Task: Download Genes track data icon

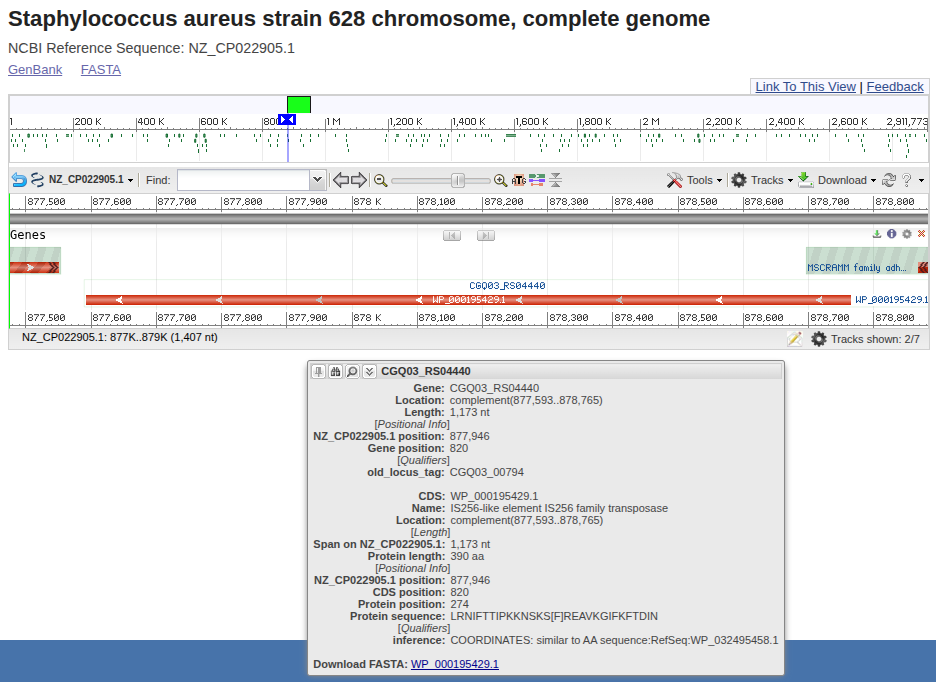Action: [x=877, y=234]
